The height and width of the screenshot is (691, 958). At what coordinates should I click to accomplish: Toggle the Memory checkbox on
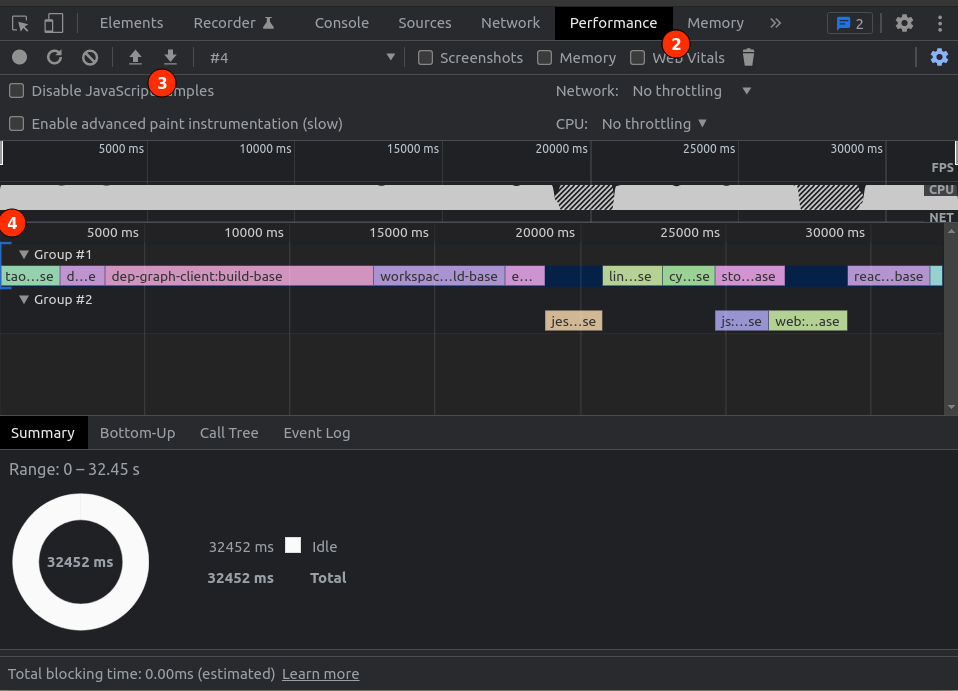tap(545, 57)
